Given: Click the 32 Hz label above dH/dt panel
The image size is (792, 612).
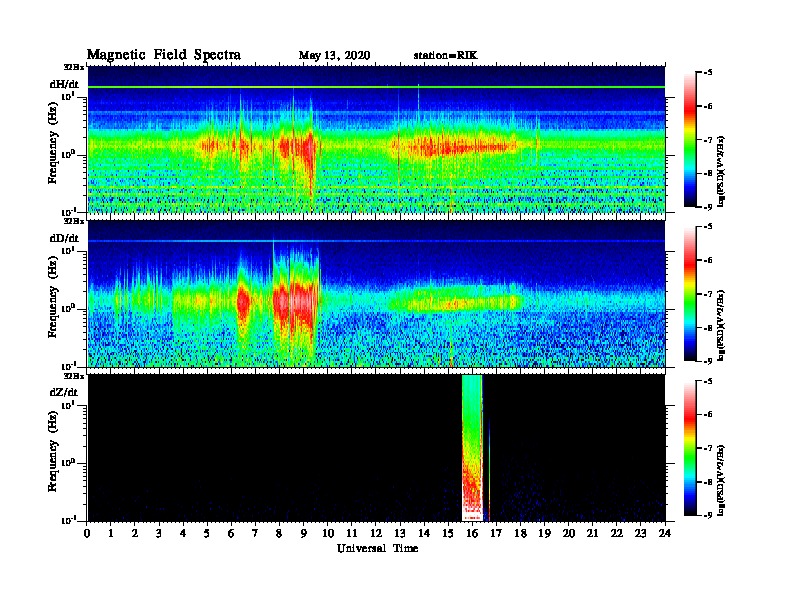Looking at the screenshot, I should (73, 67).
